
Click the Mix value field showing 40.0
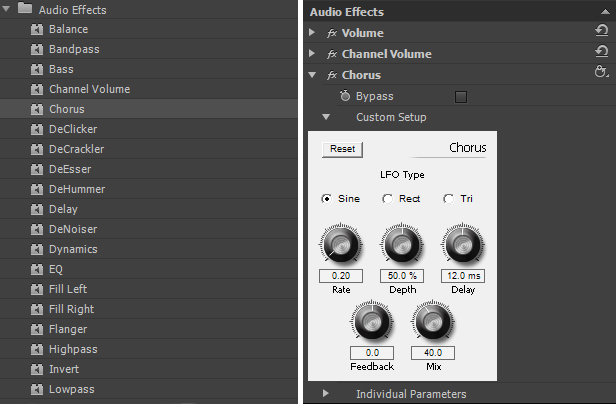click(433, 353)
